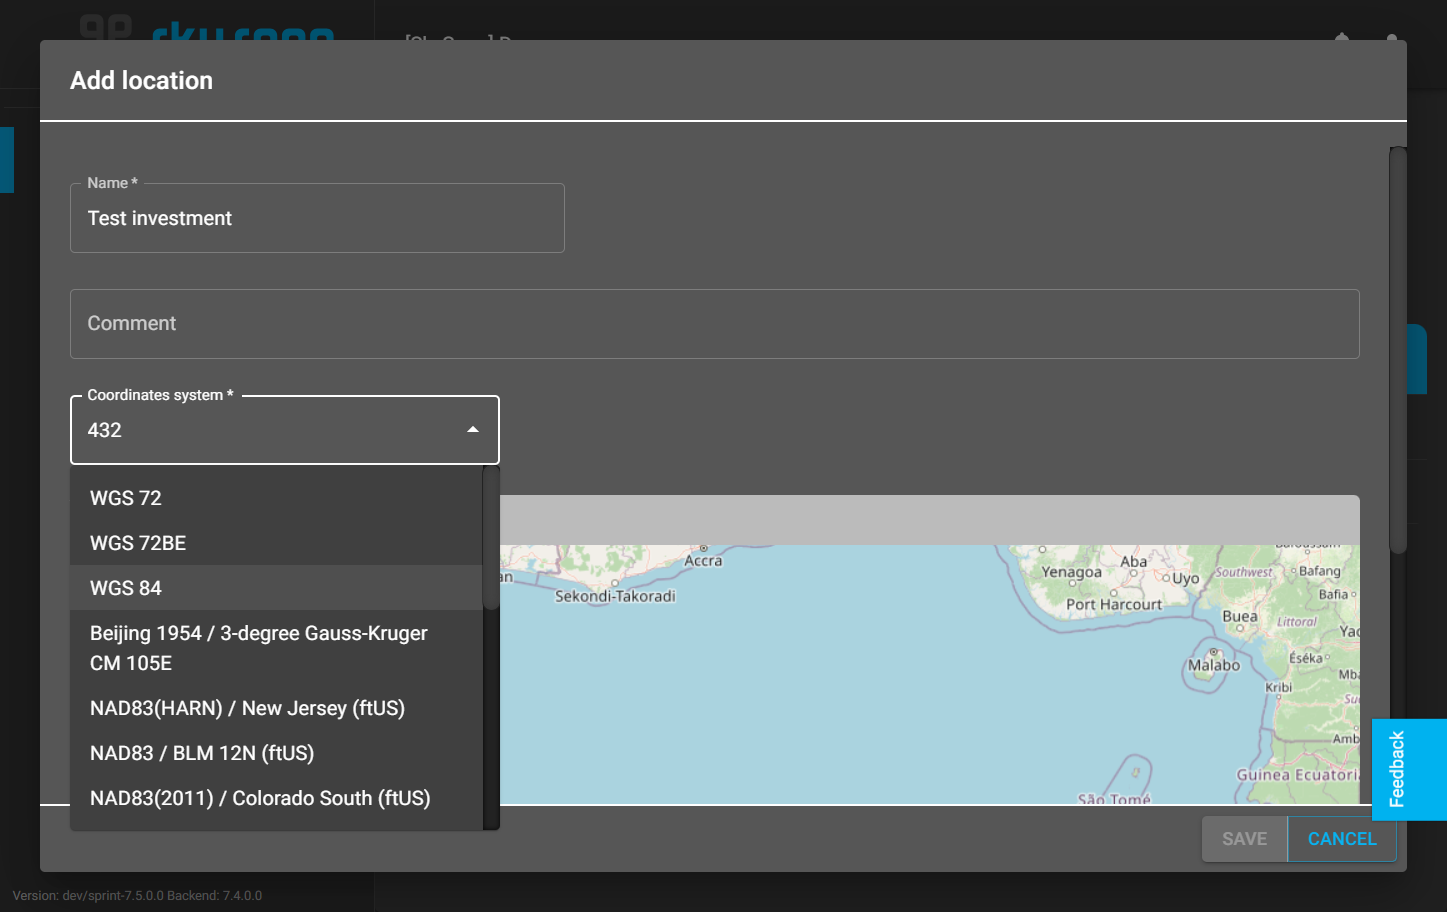Screen dimensions: 1447x912
Task: Click the SAVE button
Action: pos(1244,839)
